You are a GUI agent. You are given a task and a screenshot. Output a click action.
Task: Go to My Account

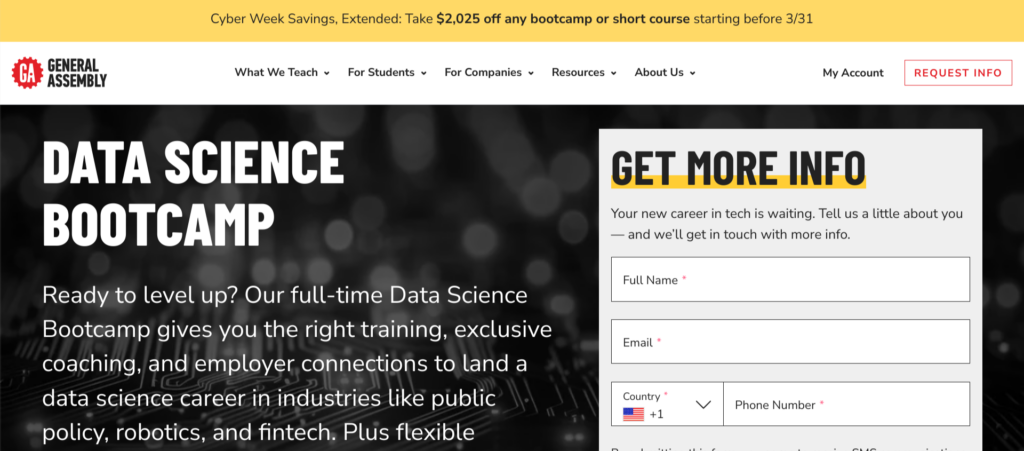(x=853, y=73)
